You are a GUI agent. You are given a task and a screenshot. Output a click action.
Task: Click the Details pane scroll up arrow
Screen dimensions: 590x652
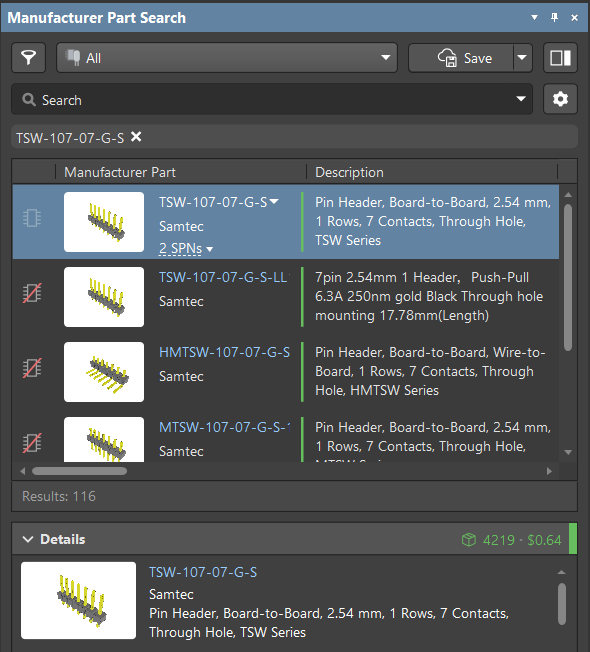(562, 573)
